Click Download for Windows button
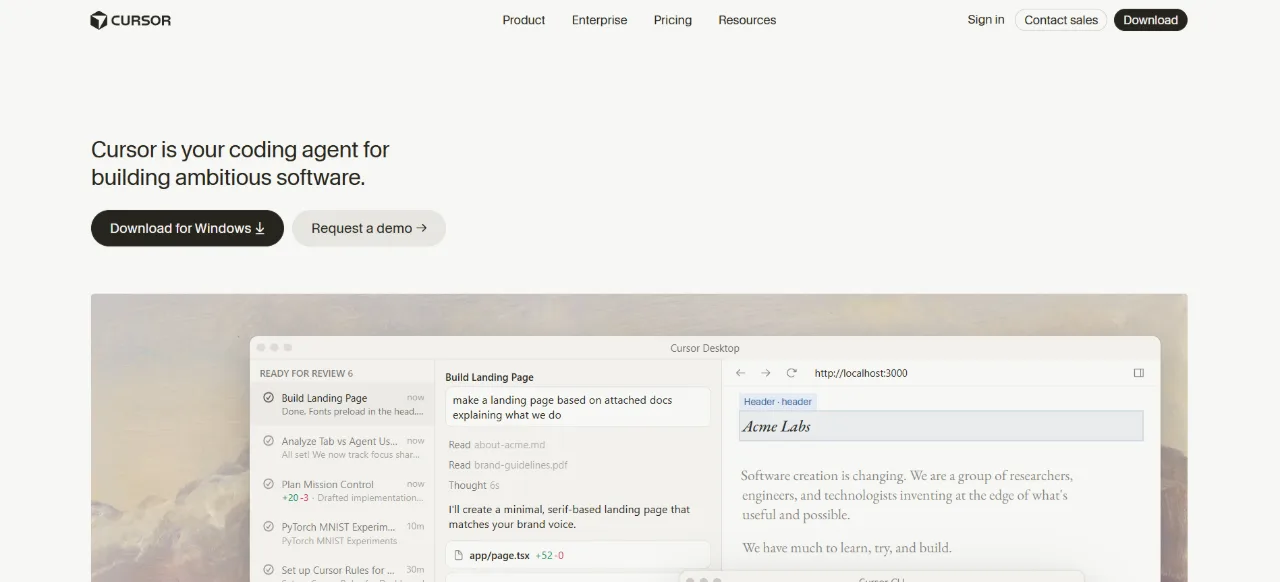The height and width of the screenshot is (582, 1280). click(187, 228)
